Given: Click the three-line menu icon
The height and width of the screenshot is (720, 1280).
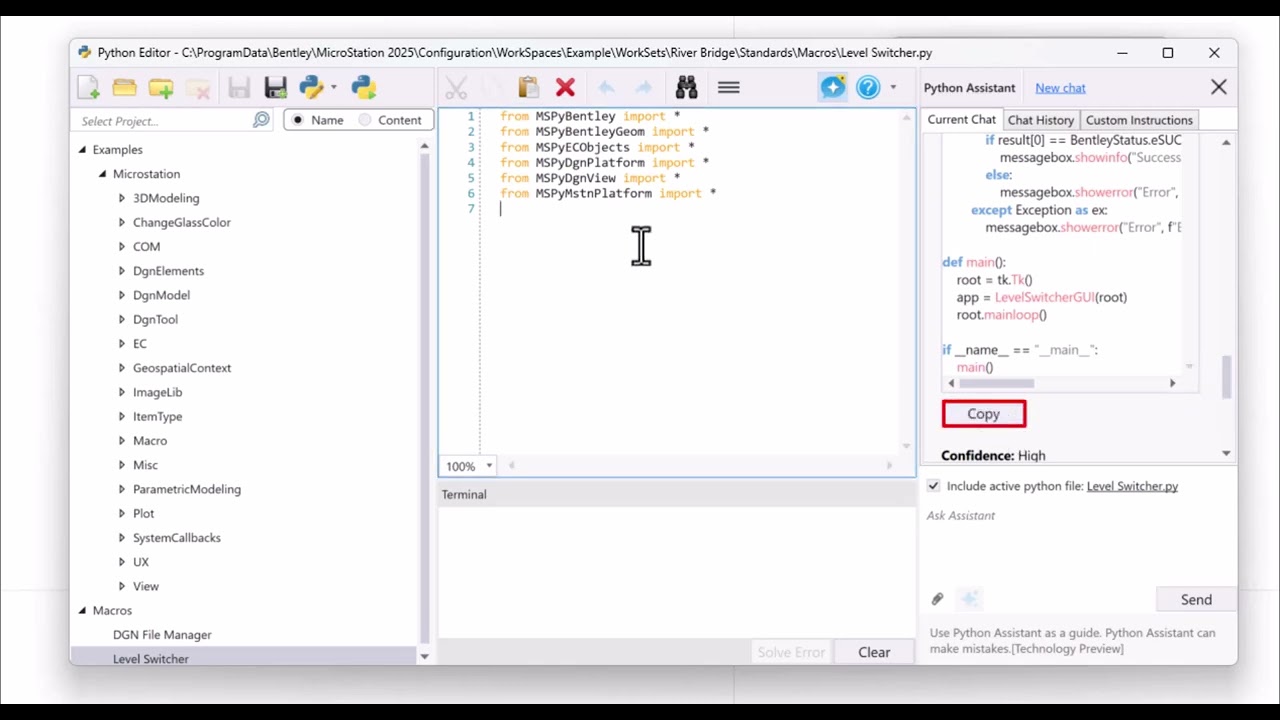Looking at the screenshot, I should tap(729, 88).
